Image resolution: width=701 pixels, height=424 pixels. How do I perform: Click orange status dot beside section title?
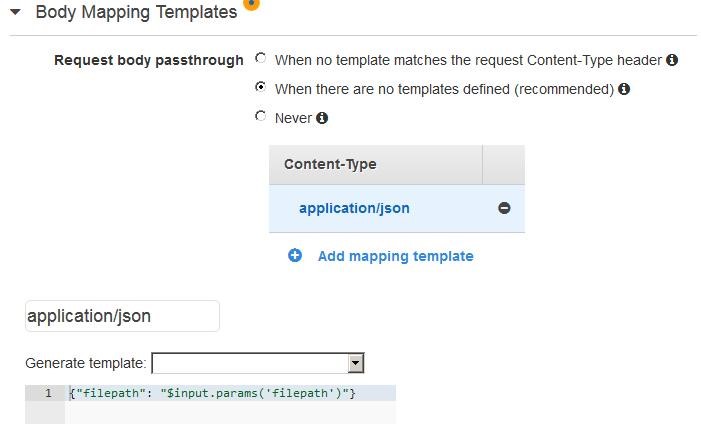pos(251,4)
